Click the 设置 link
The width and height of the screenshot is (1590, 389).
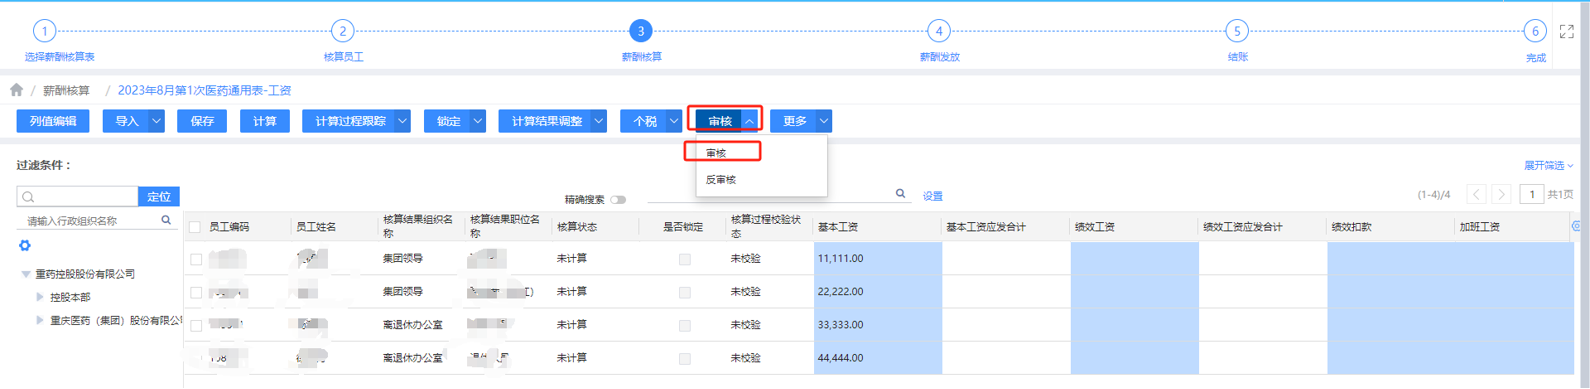932,196
